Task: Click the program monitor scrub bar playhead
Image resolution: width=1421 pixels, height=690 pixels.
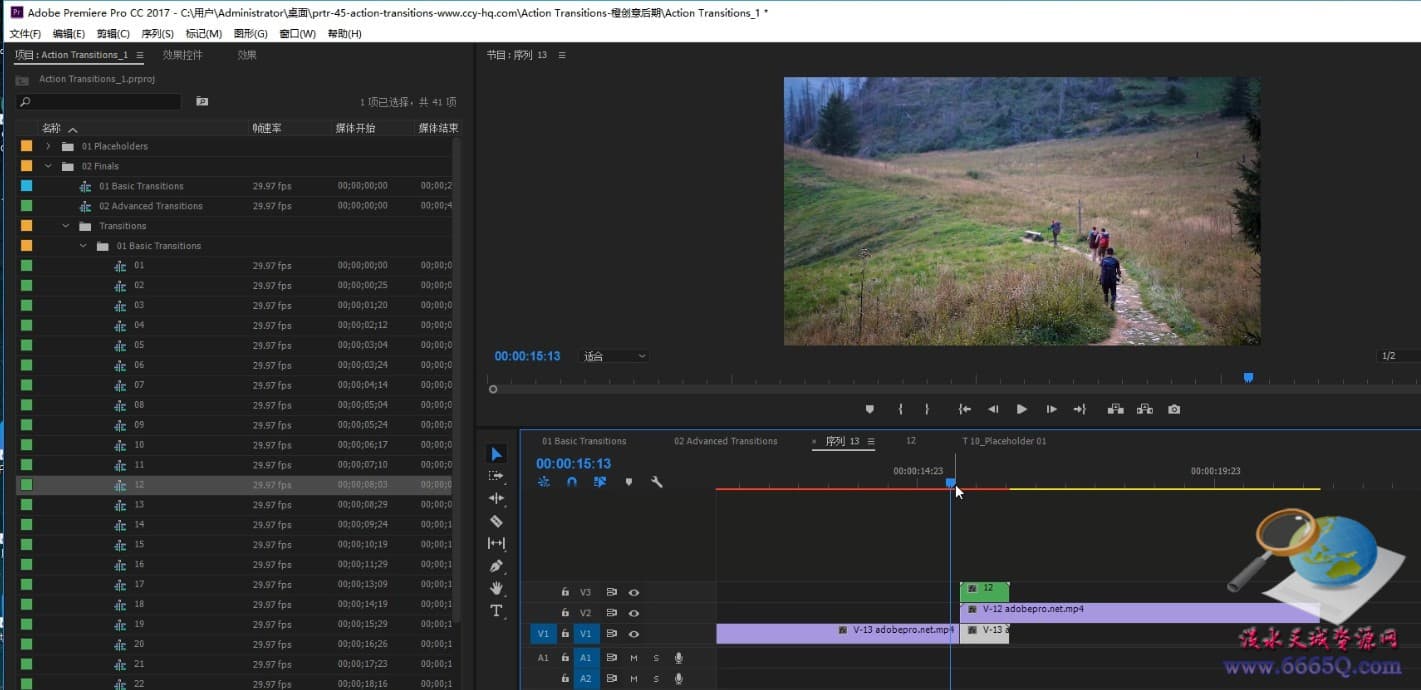Action: 1248,378
